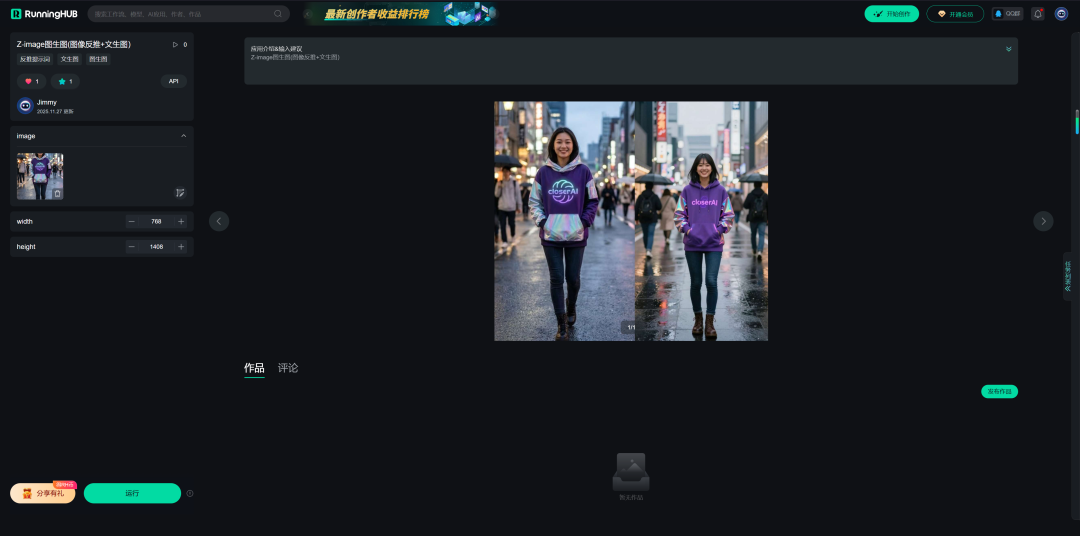Open the image edit mask tool icon
The image size is (1080, 536).
pyautogui.click(x=180, y=193)
